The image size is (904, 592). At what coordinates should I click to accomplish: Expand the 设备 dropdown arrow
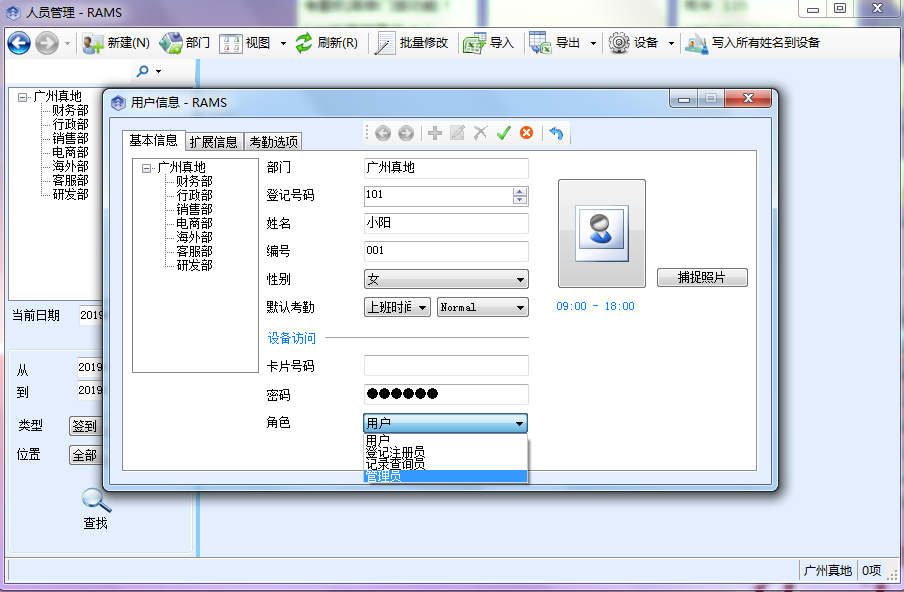pos(671,43)
